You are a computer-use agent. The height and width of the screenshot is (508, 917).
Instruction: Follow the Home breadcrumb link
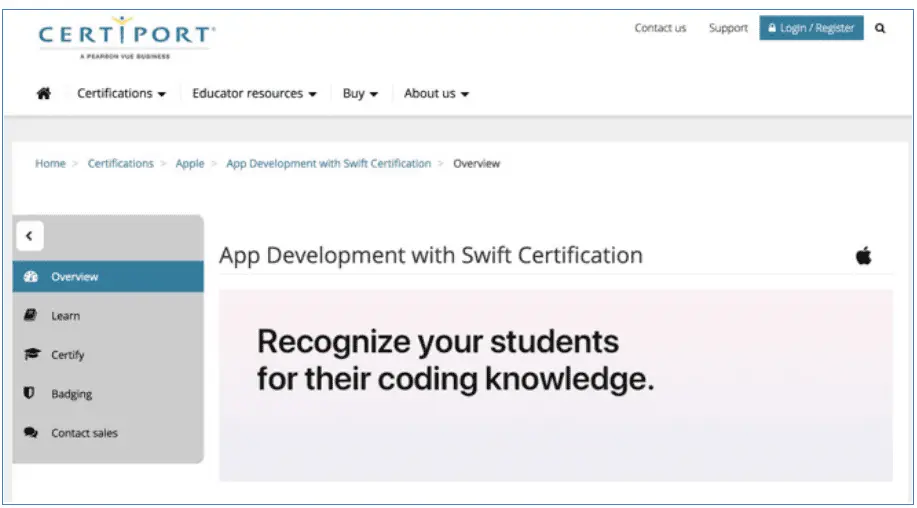tap(50, 164)
